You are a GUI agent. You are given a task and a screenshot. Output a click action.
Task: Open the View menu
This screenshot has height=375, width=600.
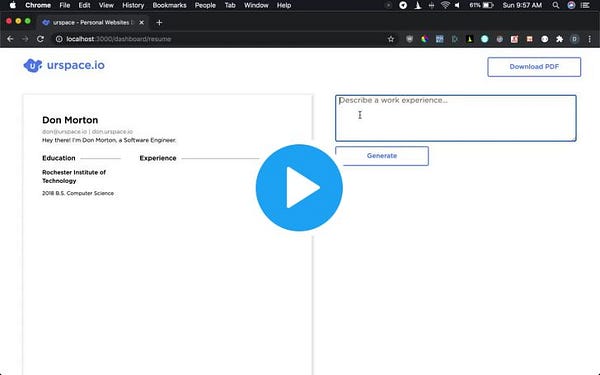106,5
